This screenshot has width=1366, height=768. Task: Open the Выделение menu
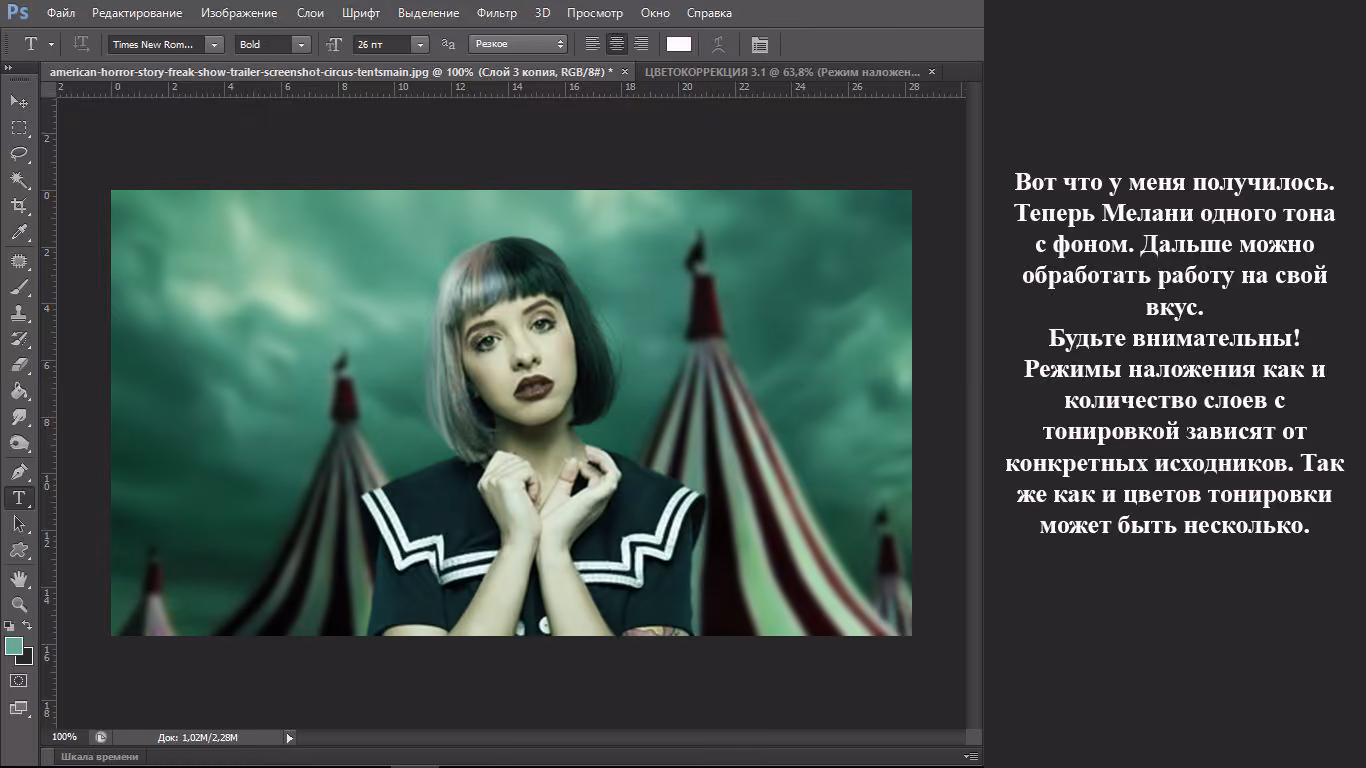coord(428,13)
